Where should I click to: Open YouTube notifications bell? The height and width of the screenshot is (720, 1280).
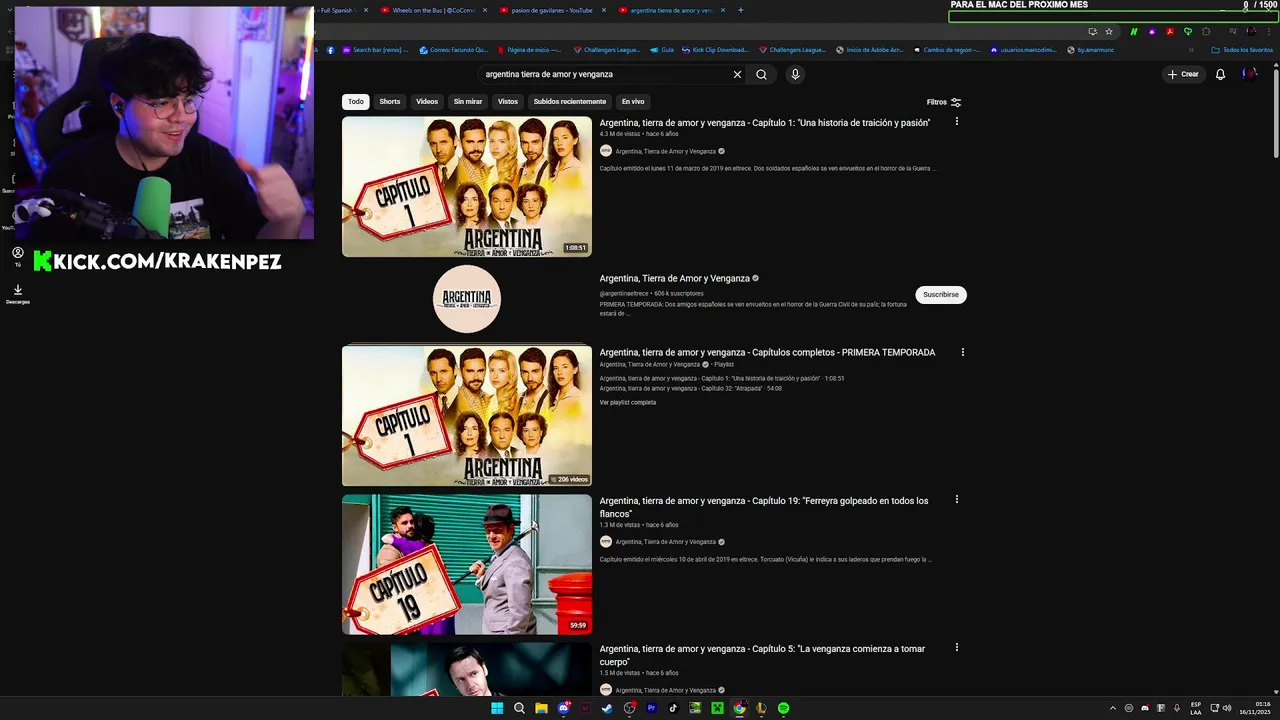(x=1220, y=74)
